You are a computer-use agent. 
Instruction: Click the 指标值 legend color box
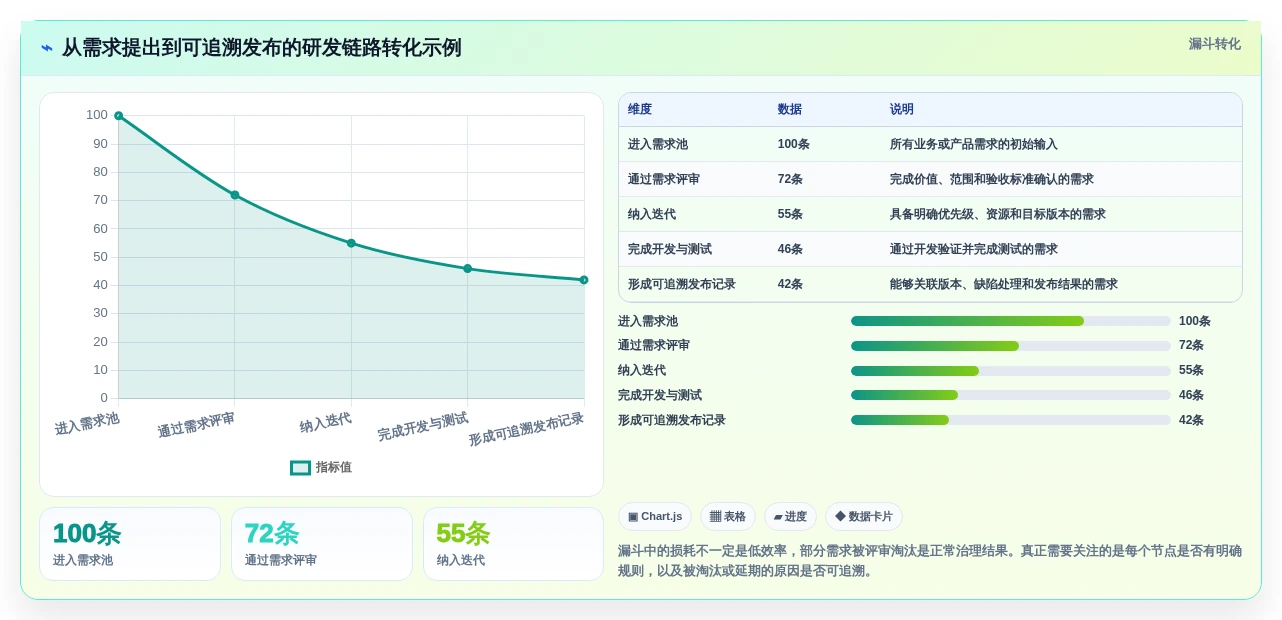point(300,467)
